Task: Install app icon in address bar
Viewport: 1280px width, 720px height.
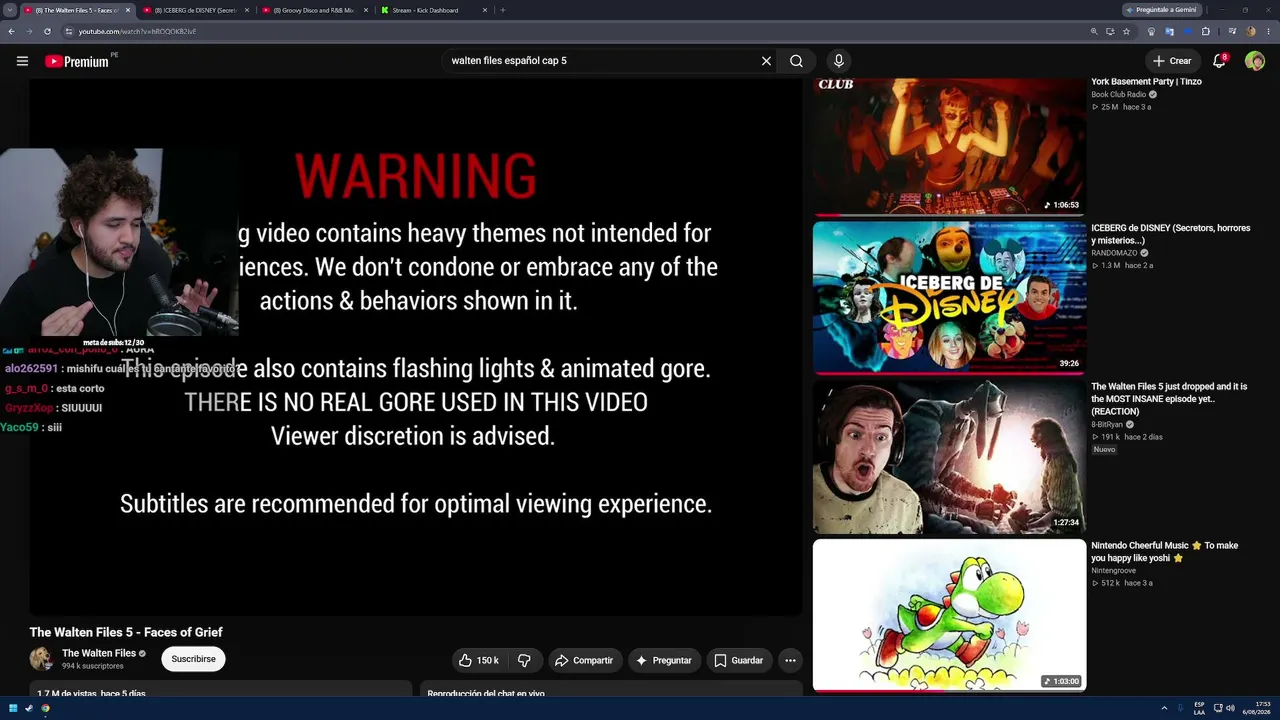Action: pyautogui.click(x=1110, y=31)
